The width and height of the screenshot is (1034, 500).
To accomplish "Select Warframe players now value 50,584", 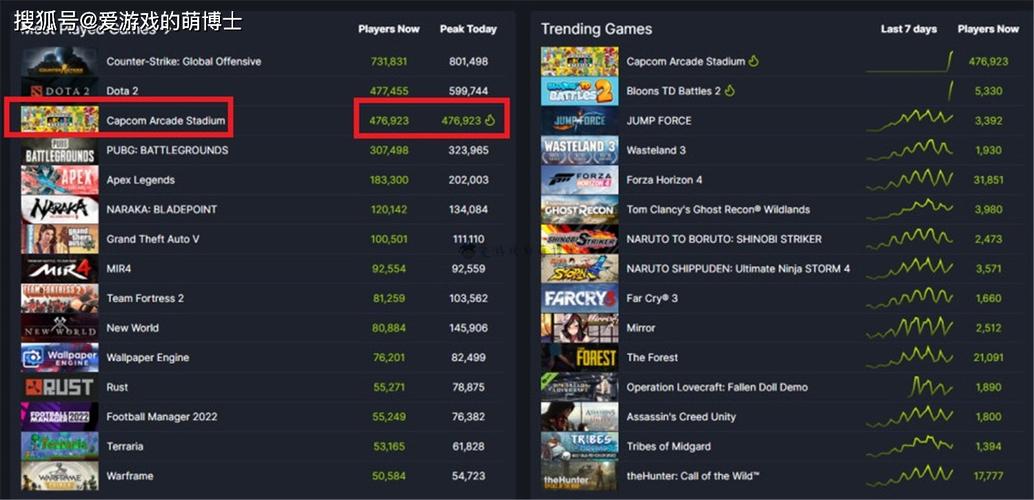I will click(389, 476).
